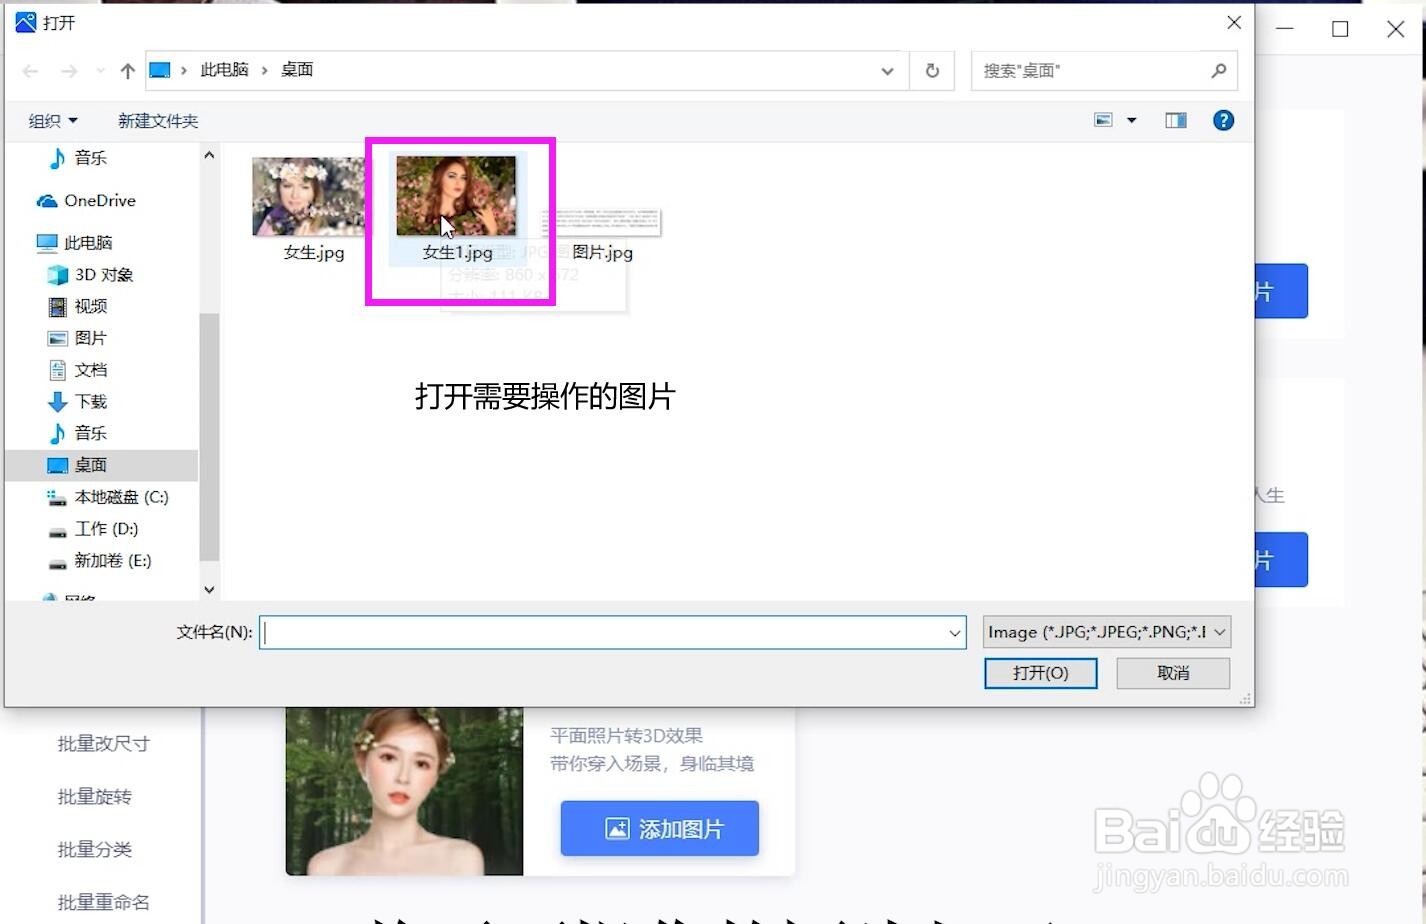Select 此电脑 in navigation pane
The height and width of the screenshot is (924, 1426).
pos(74,243)
